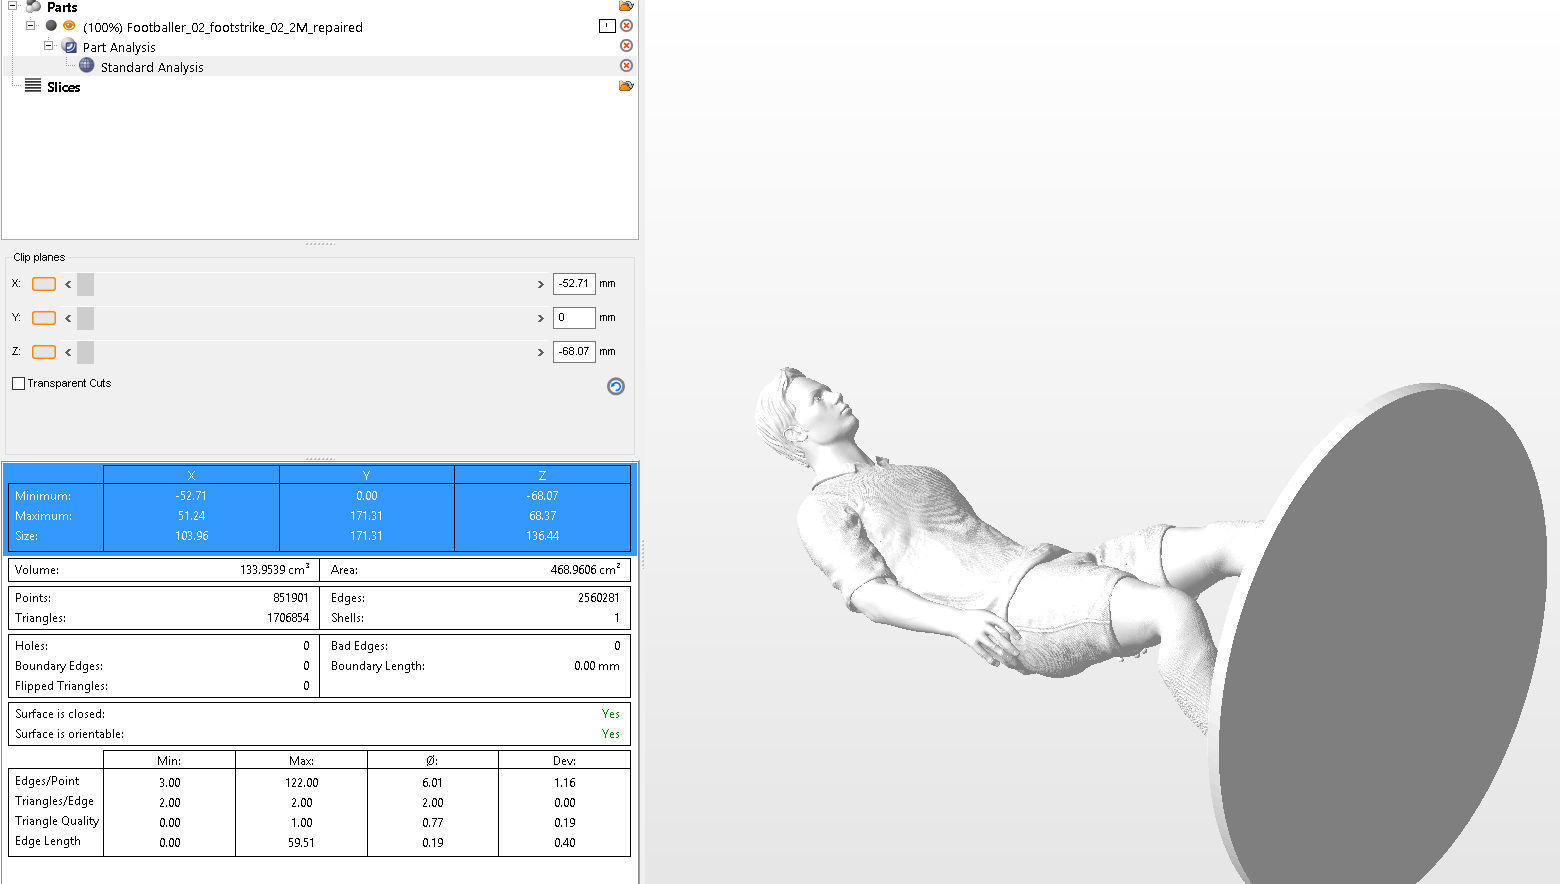Click the Size X value 103.96

[191, 536]
